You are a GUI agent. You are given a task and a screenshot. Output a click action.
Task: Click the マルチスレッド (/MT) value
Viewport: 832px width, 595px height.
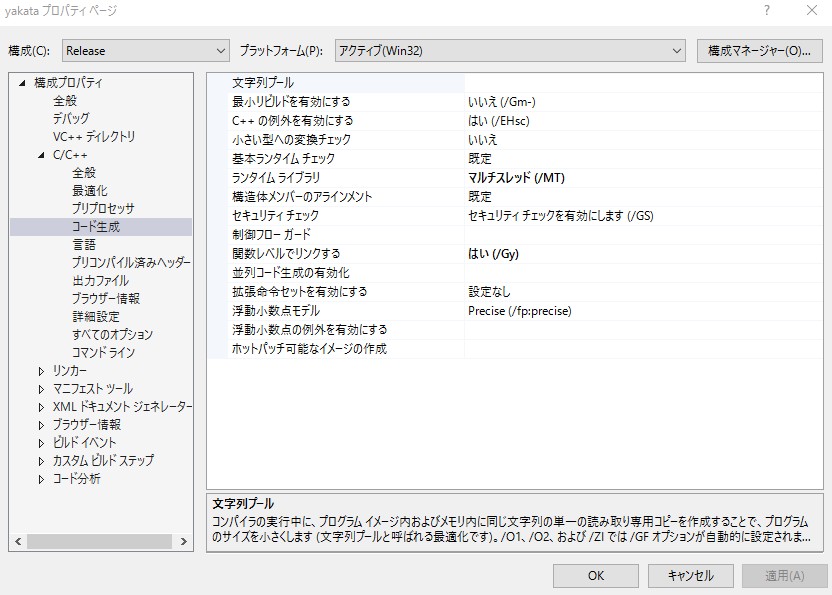[x=516, y=178]
